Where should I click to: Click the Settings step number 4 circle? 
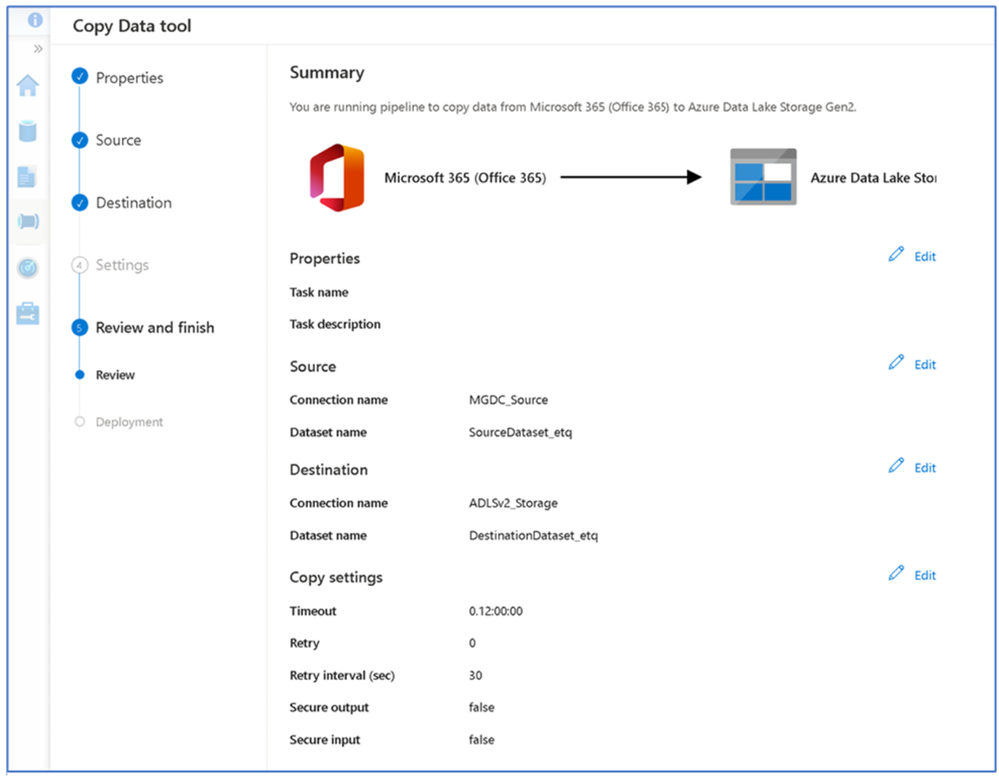click(x=80, y=265)
